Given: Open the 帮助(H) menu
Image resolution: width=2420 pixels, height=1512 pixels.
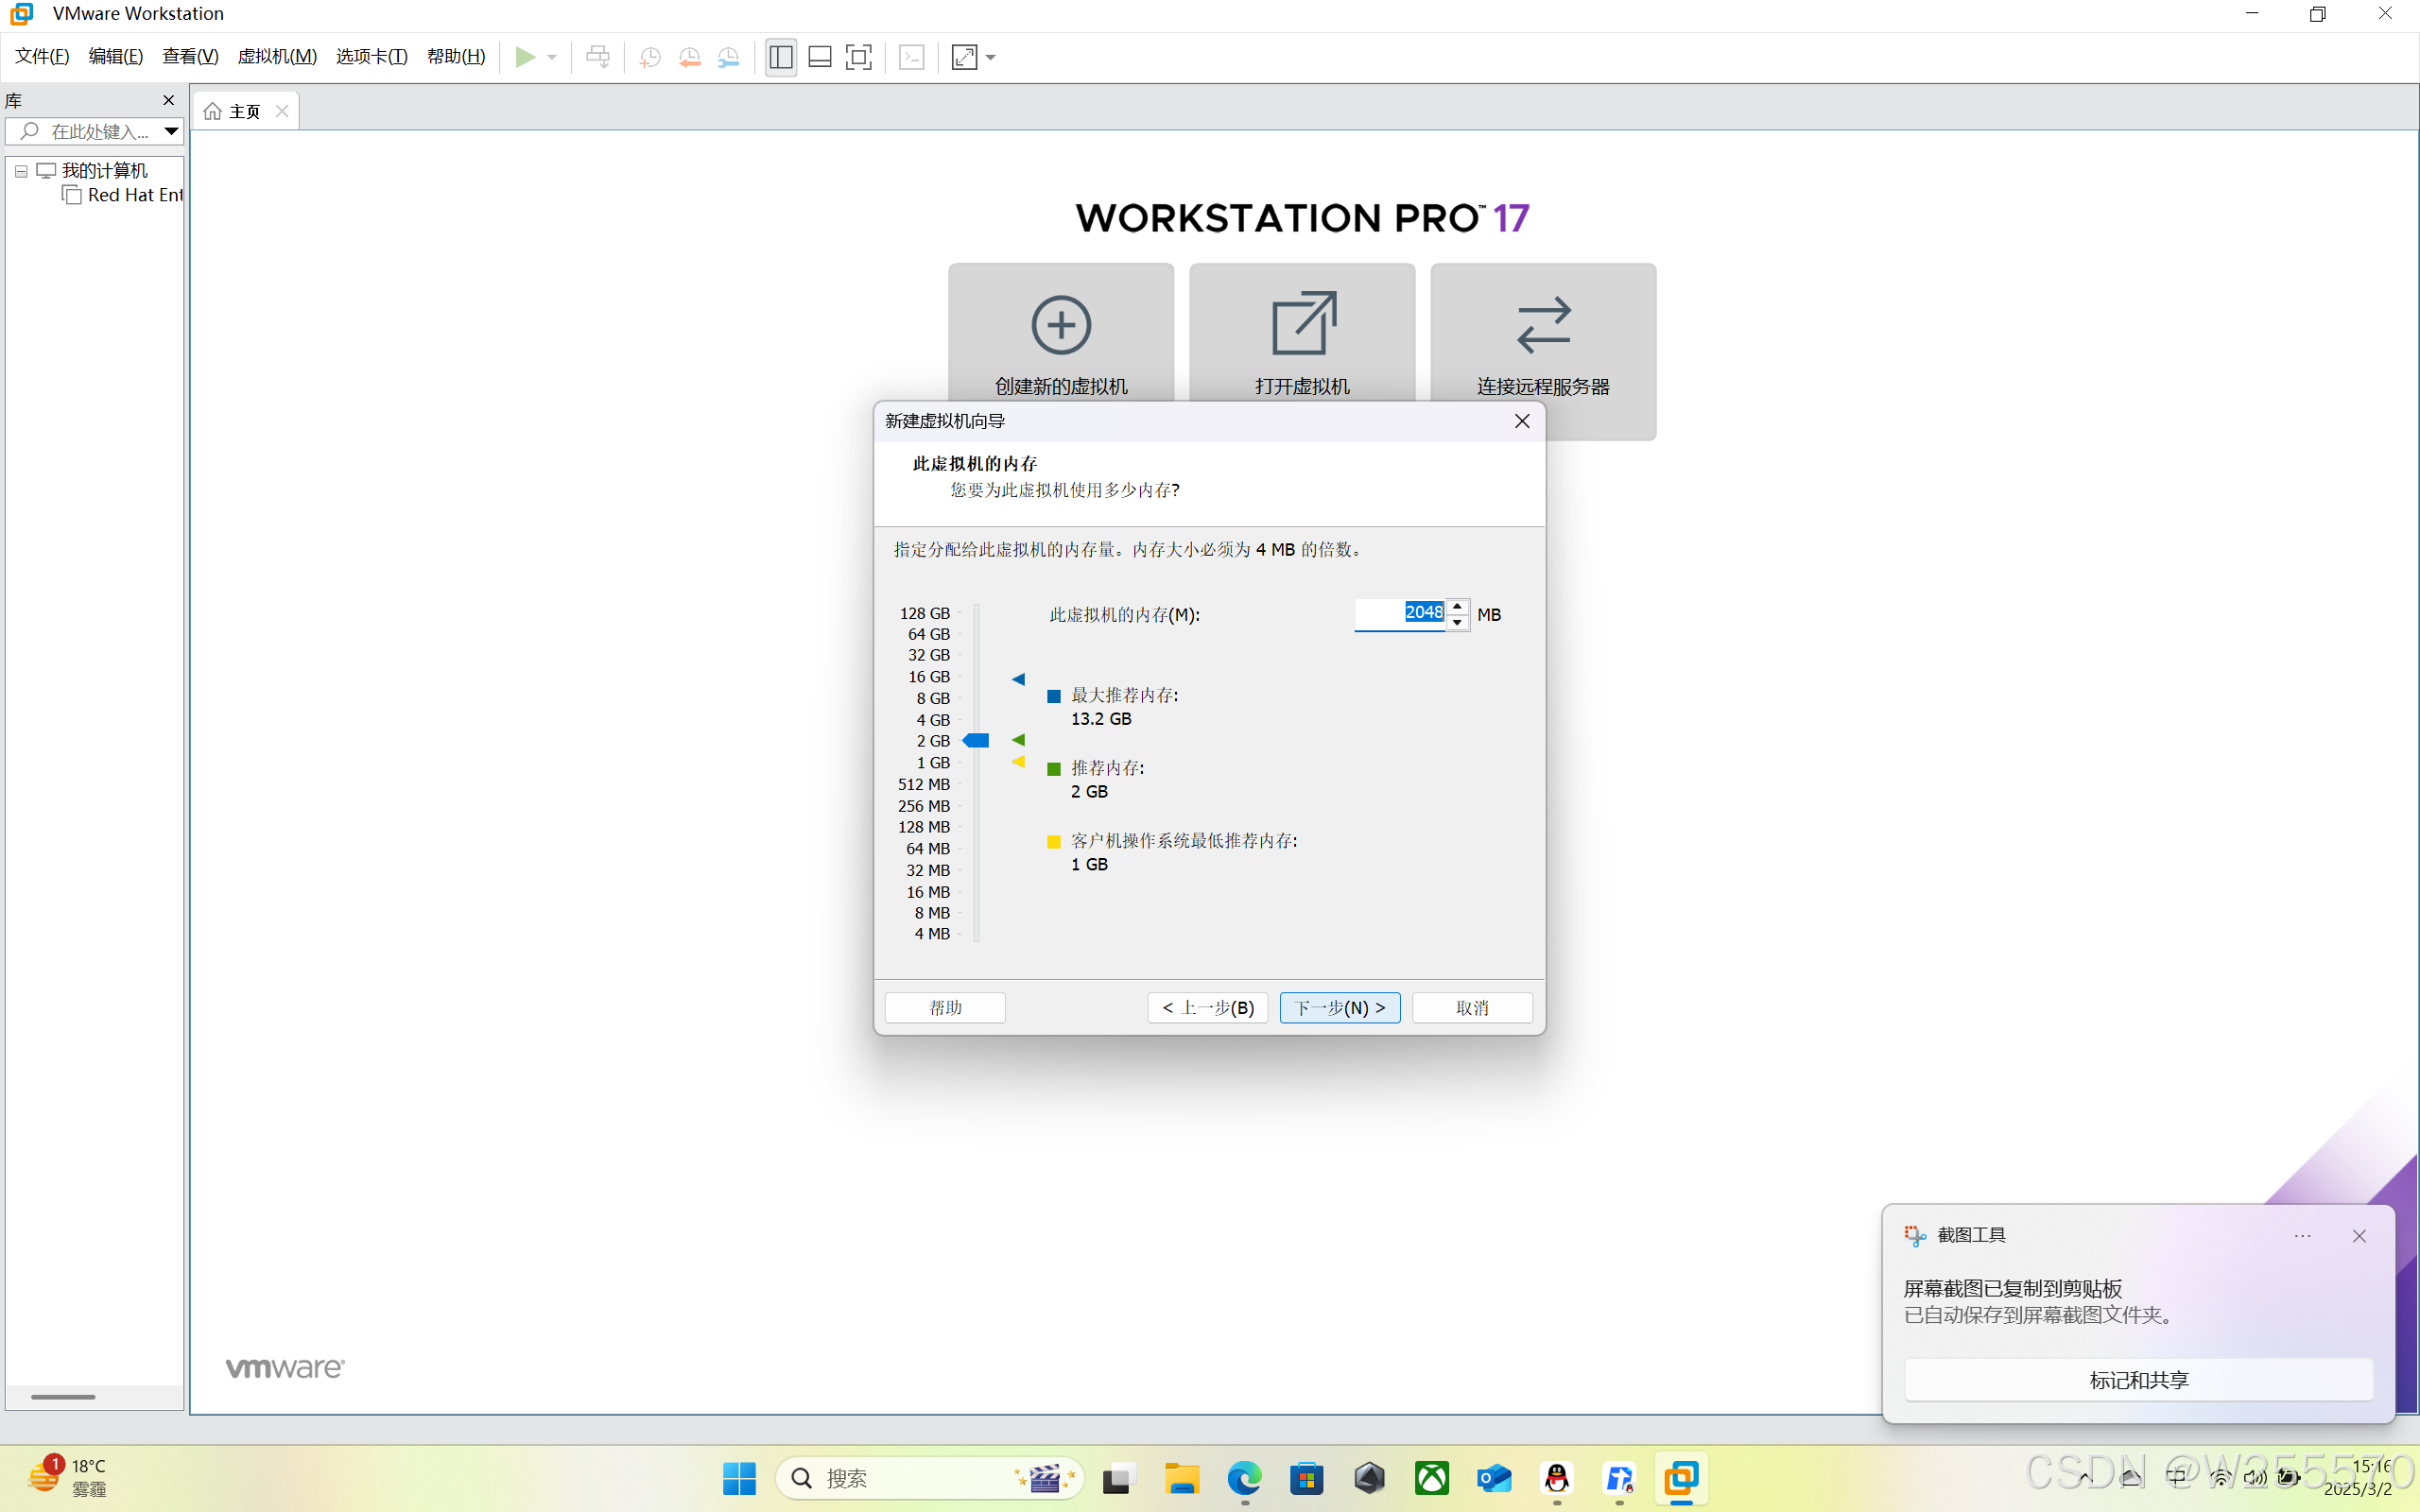Looking at the screenshot, I should point(456,56).
